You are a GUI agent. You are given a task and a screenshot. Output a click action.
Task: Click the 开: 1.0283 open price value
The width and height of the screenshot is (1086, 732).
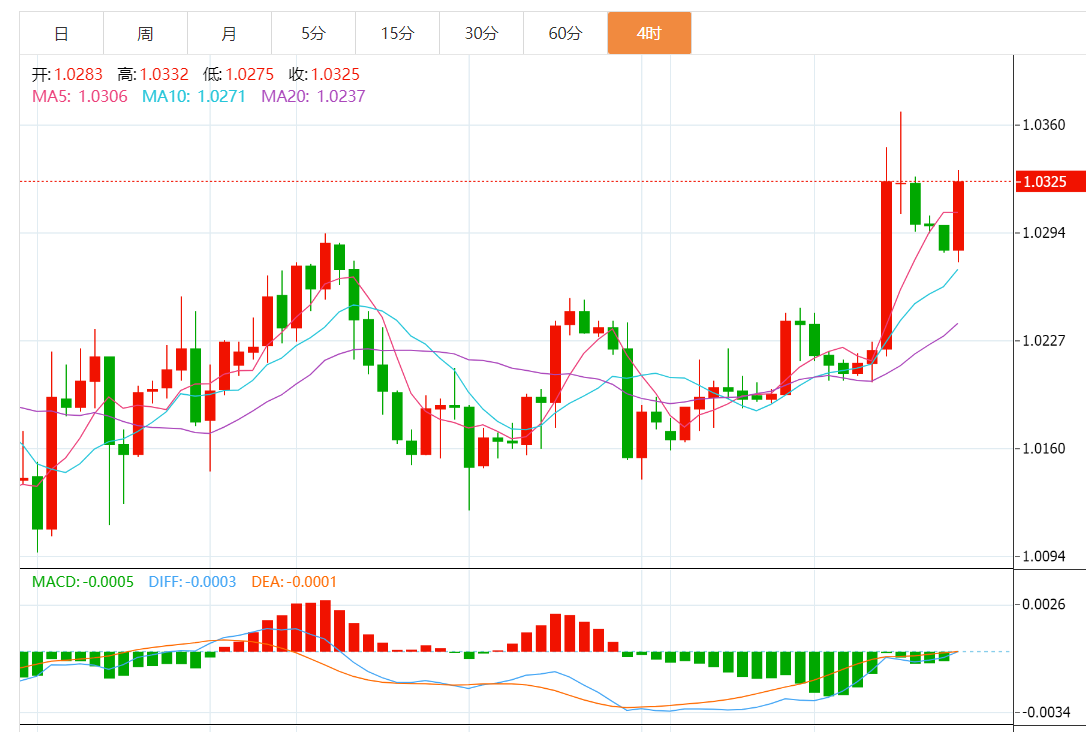[x=67, y=74]
